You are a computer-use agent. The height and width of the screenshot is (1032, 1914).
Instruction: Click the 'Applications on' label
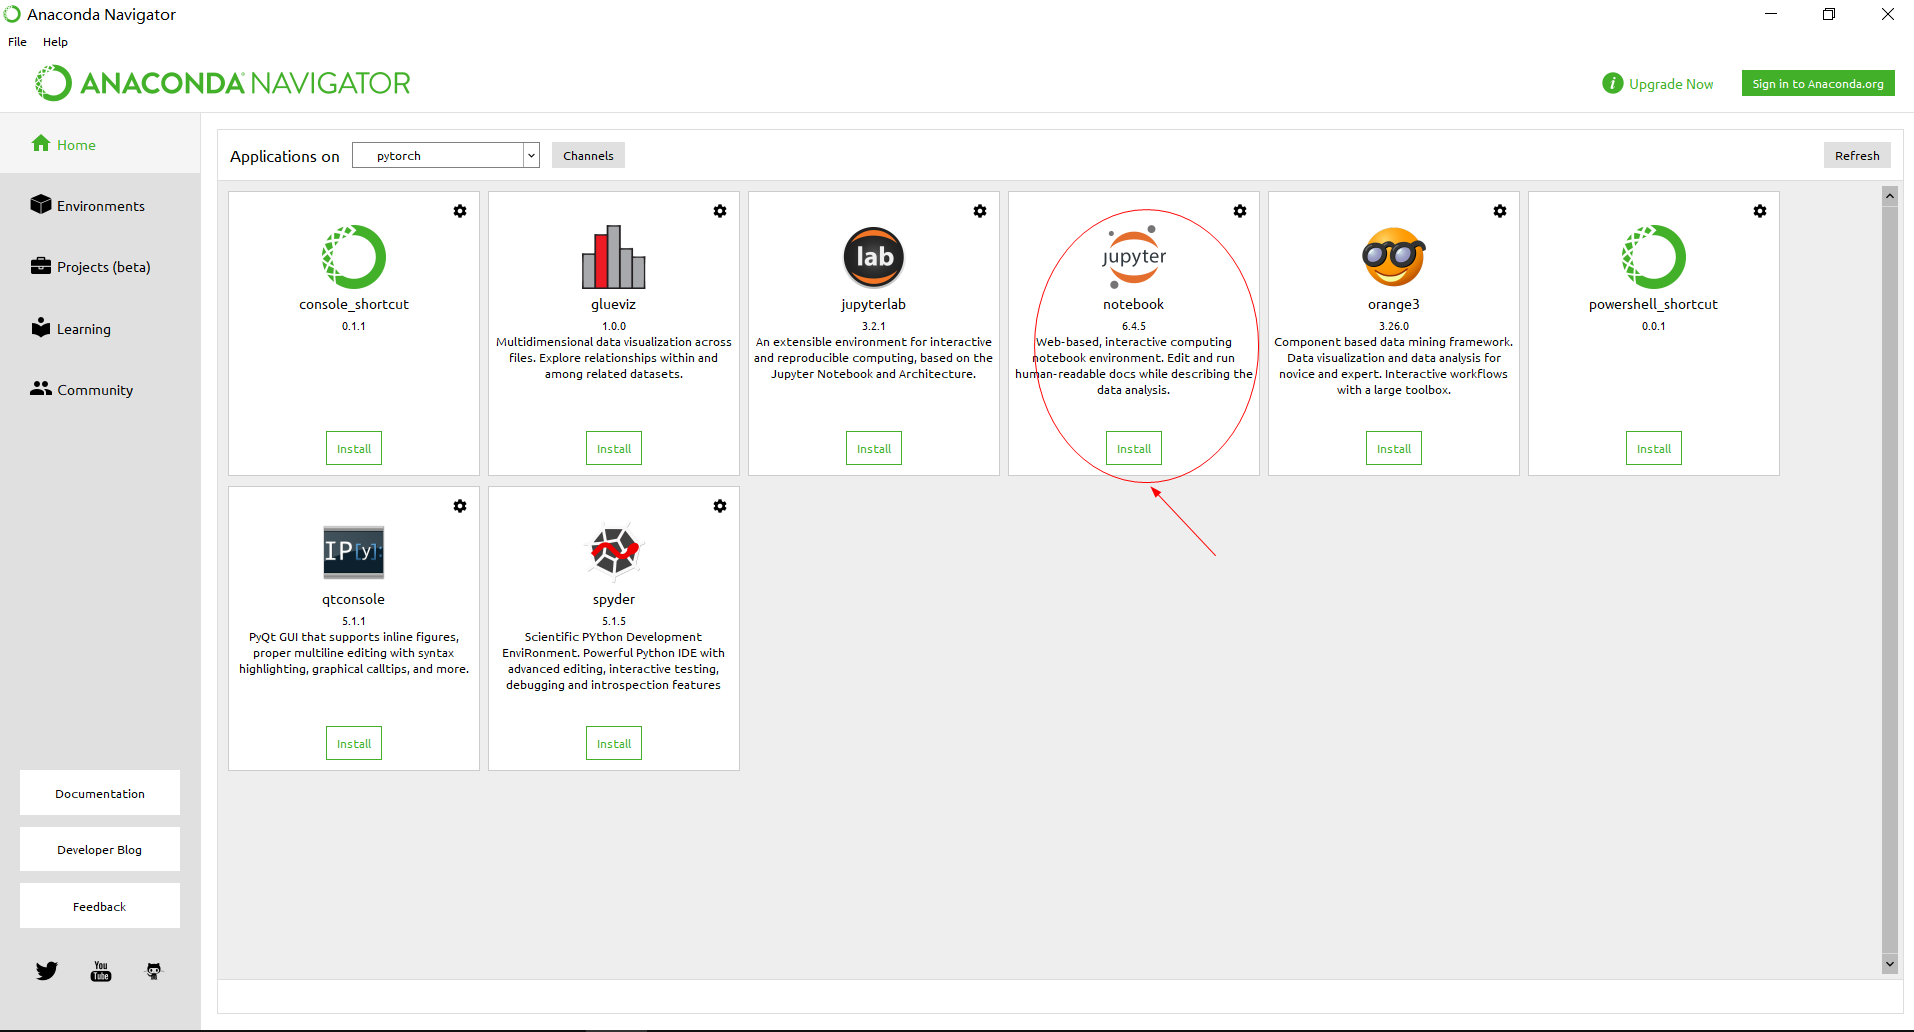[285, 156]
